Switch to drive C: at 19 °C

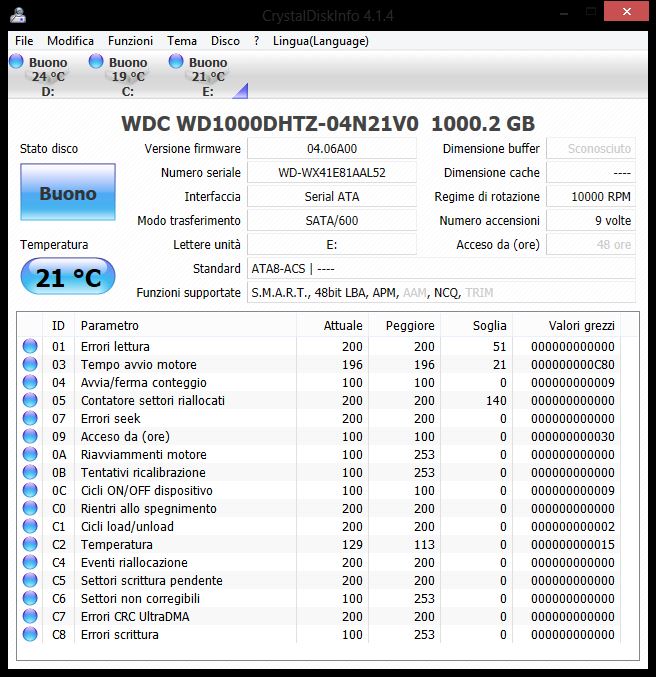coord(128,76)
